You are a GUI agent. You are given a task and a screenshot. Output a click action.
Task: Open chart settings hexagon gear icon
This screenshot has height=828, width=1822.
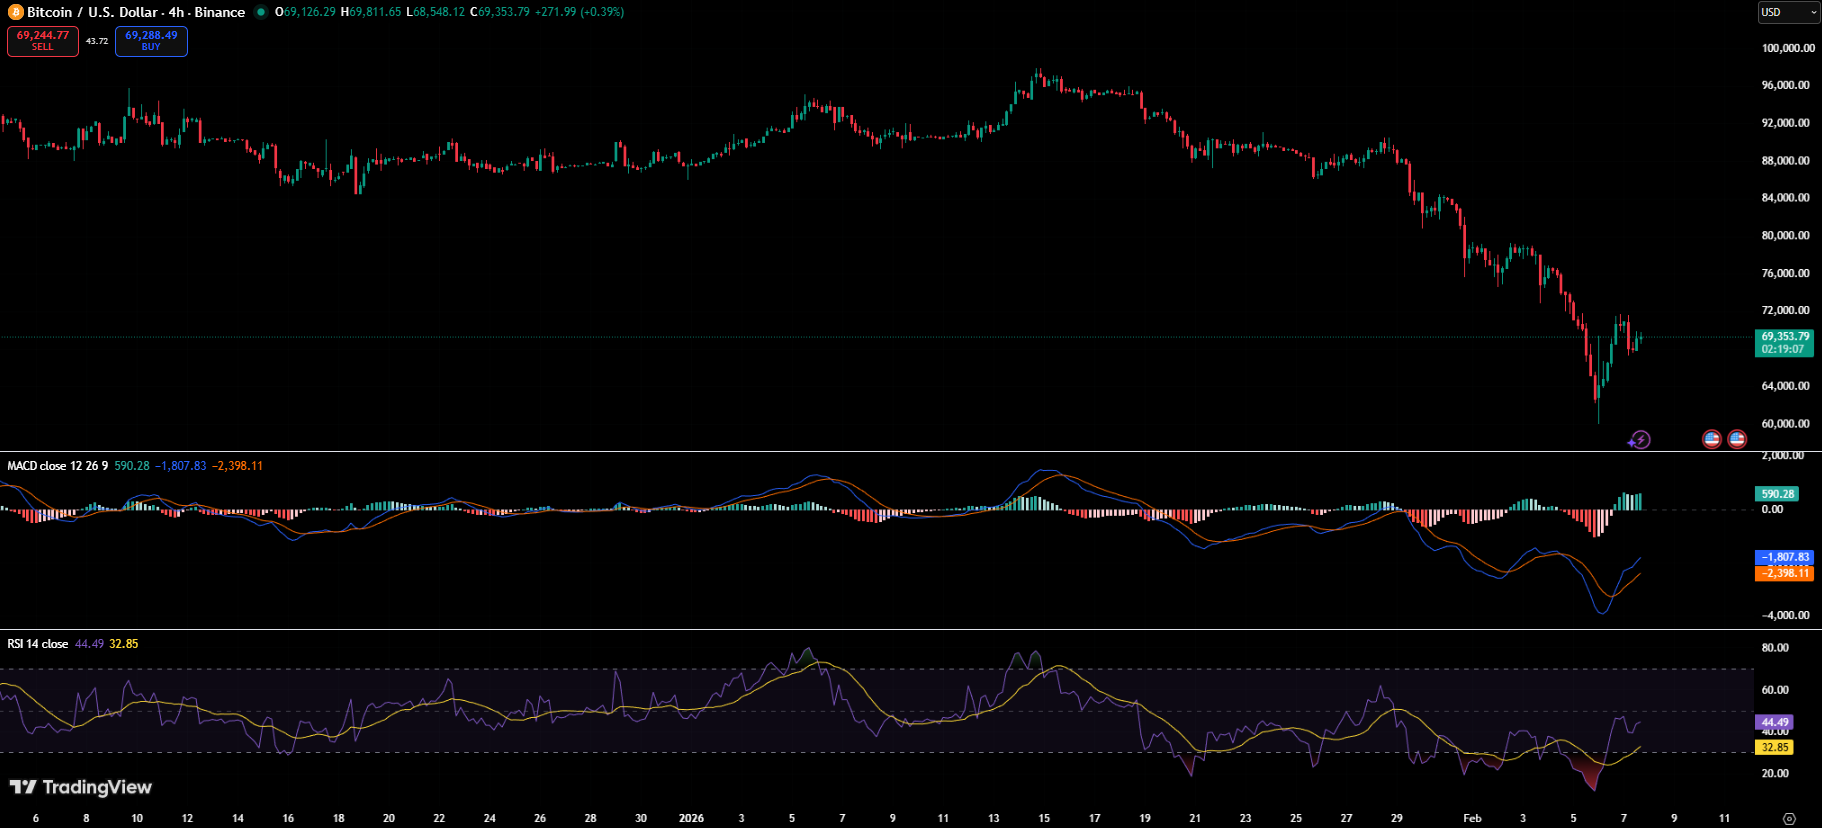coord(1789,818)
